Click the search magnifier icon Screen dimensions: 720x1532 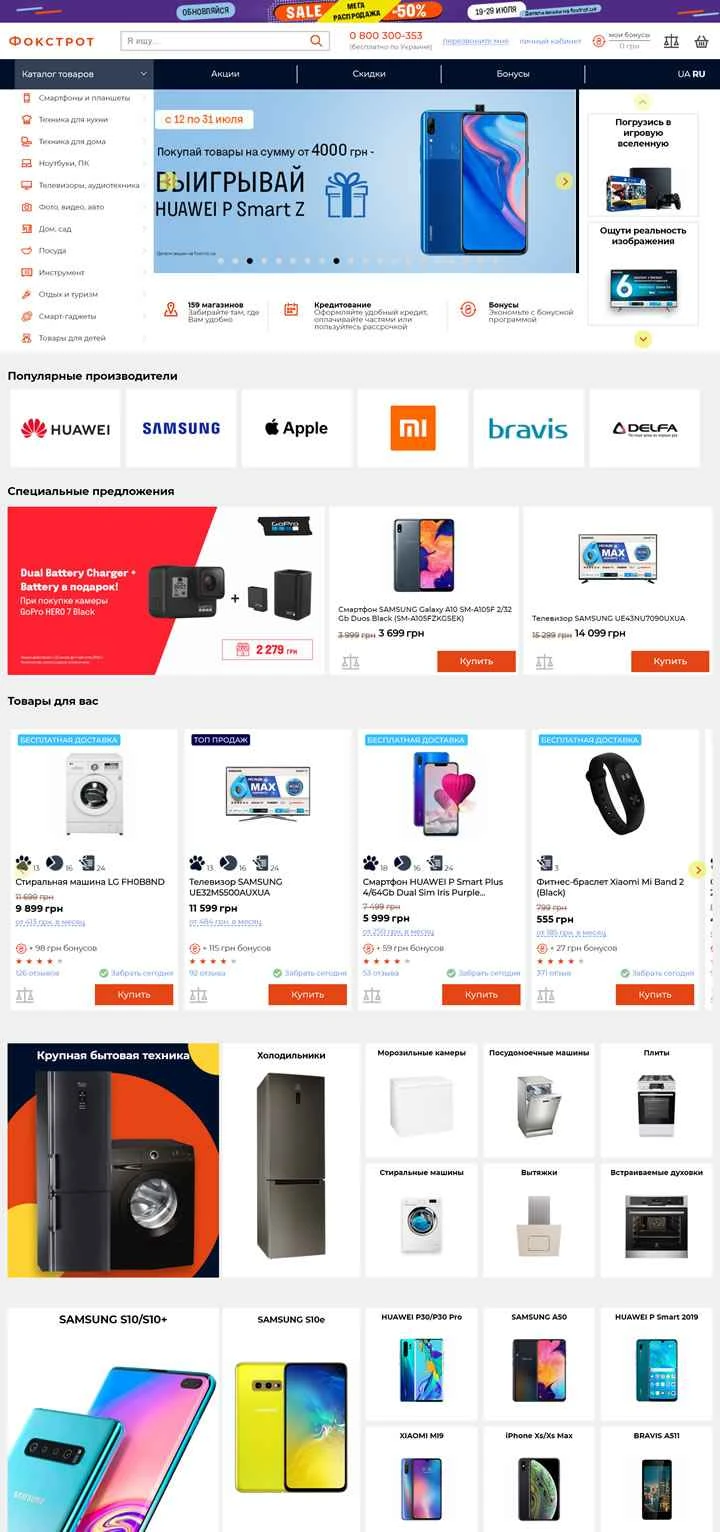click(316, 41)
